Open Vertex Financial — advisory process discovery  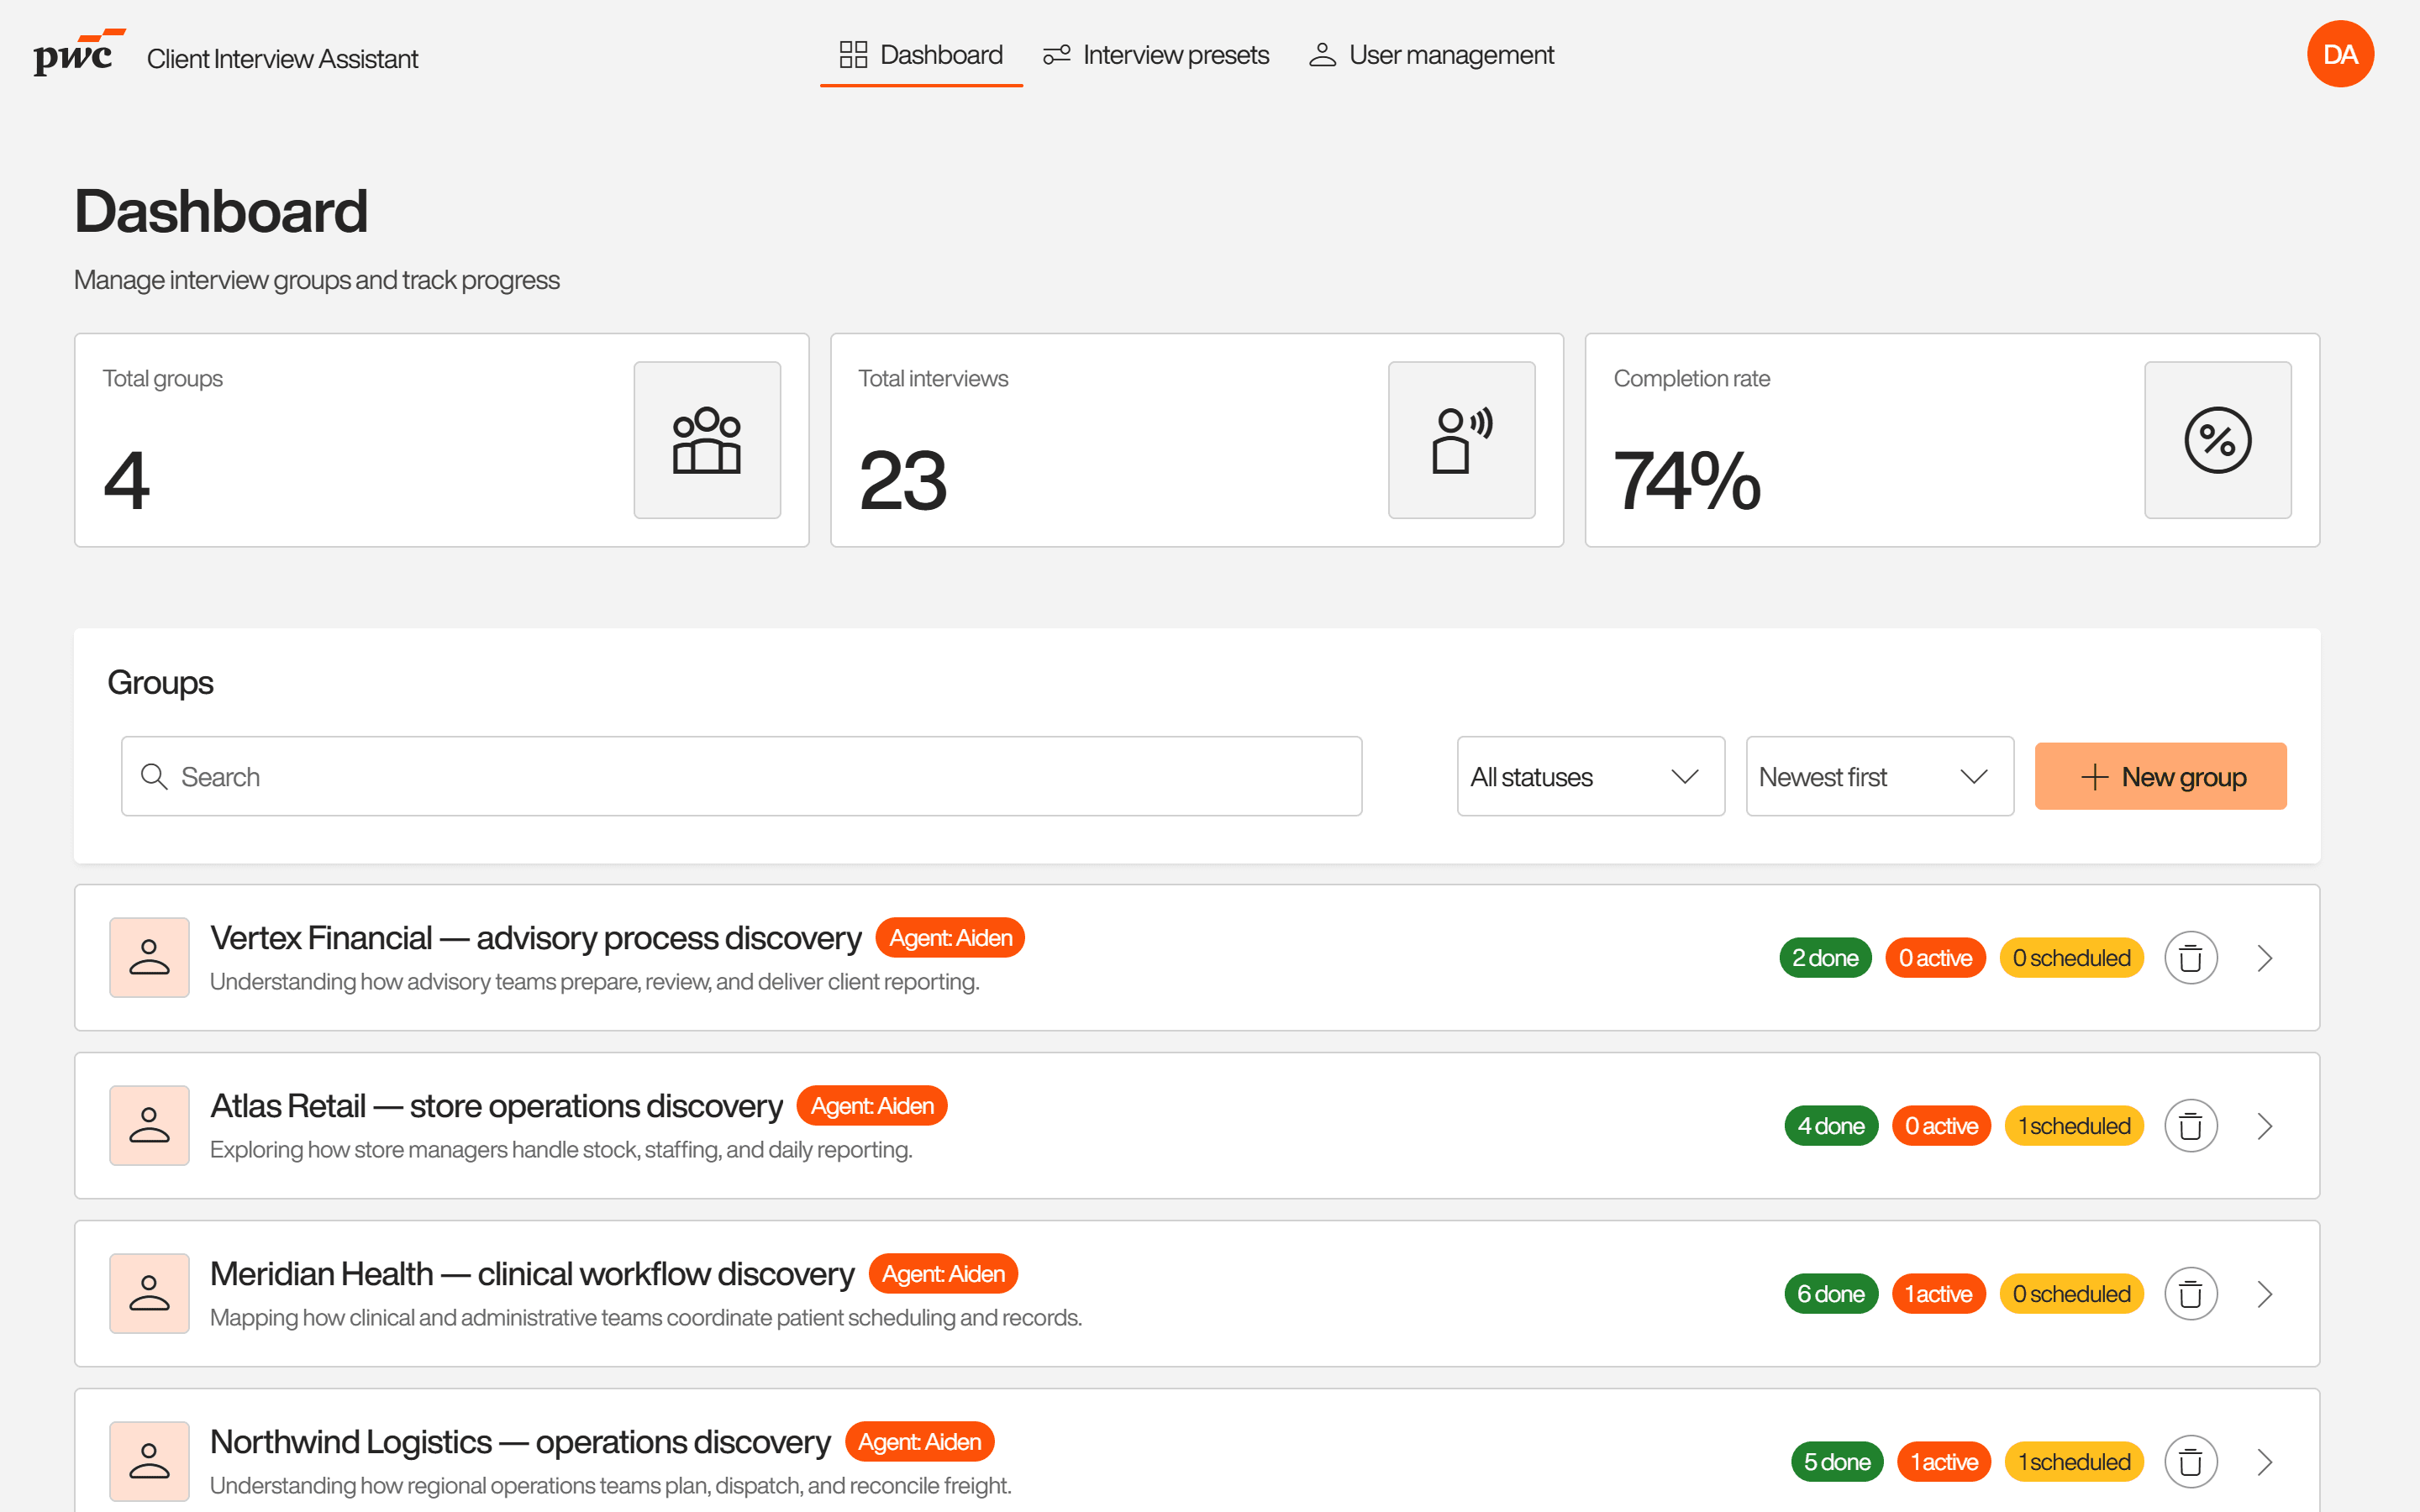click(535, 938)
